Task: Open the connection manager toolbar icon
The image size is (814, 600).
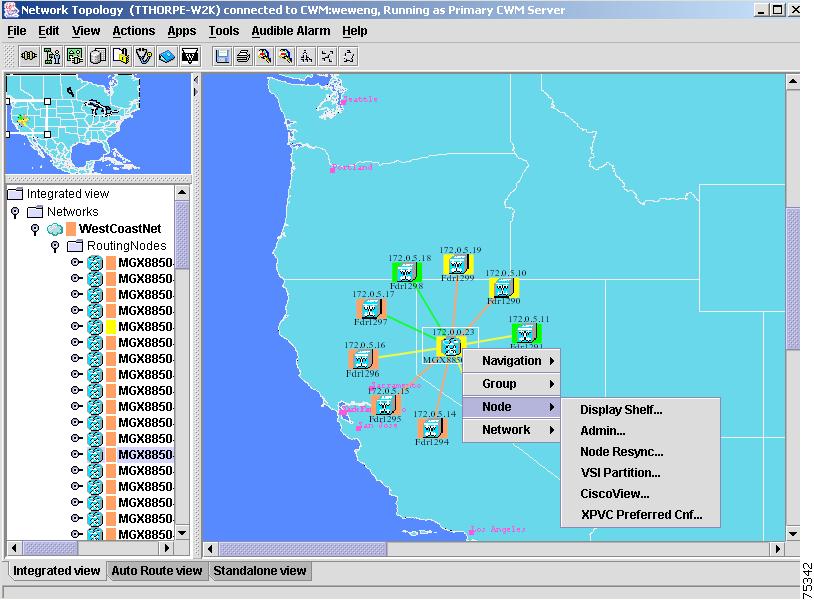Action: point(29,56)
